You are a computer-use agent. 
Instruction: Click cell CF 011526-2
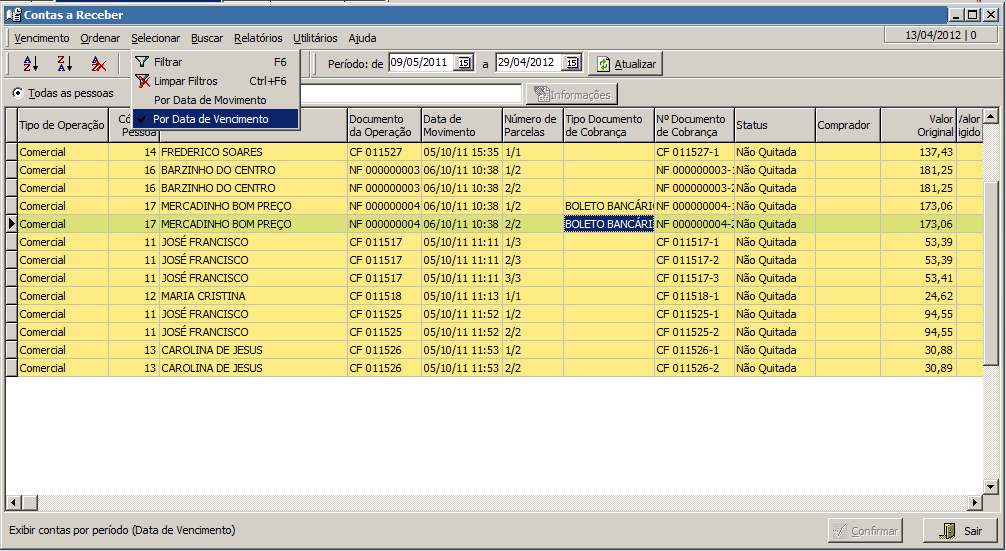click(694, 368)
